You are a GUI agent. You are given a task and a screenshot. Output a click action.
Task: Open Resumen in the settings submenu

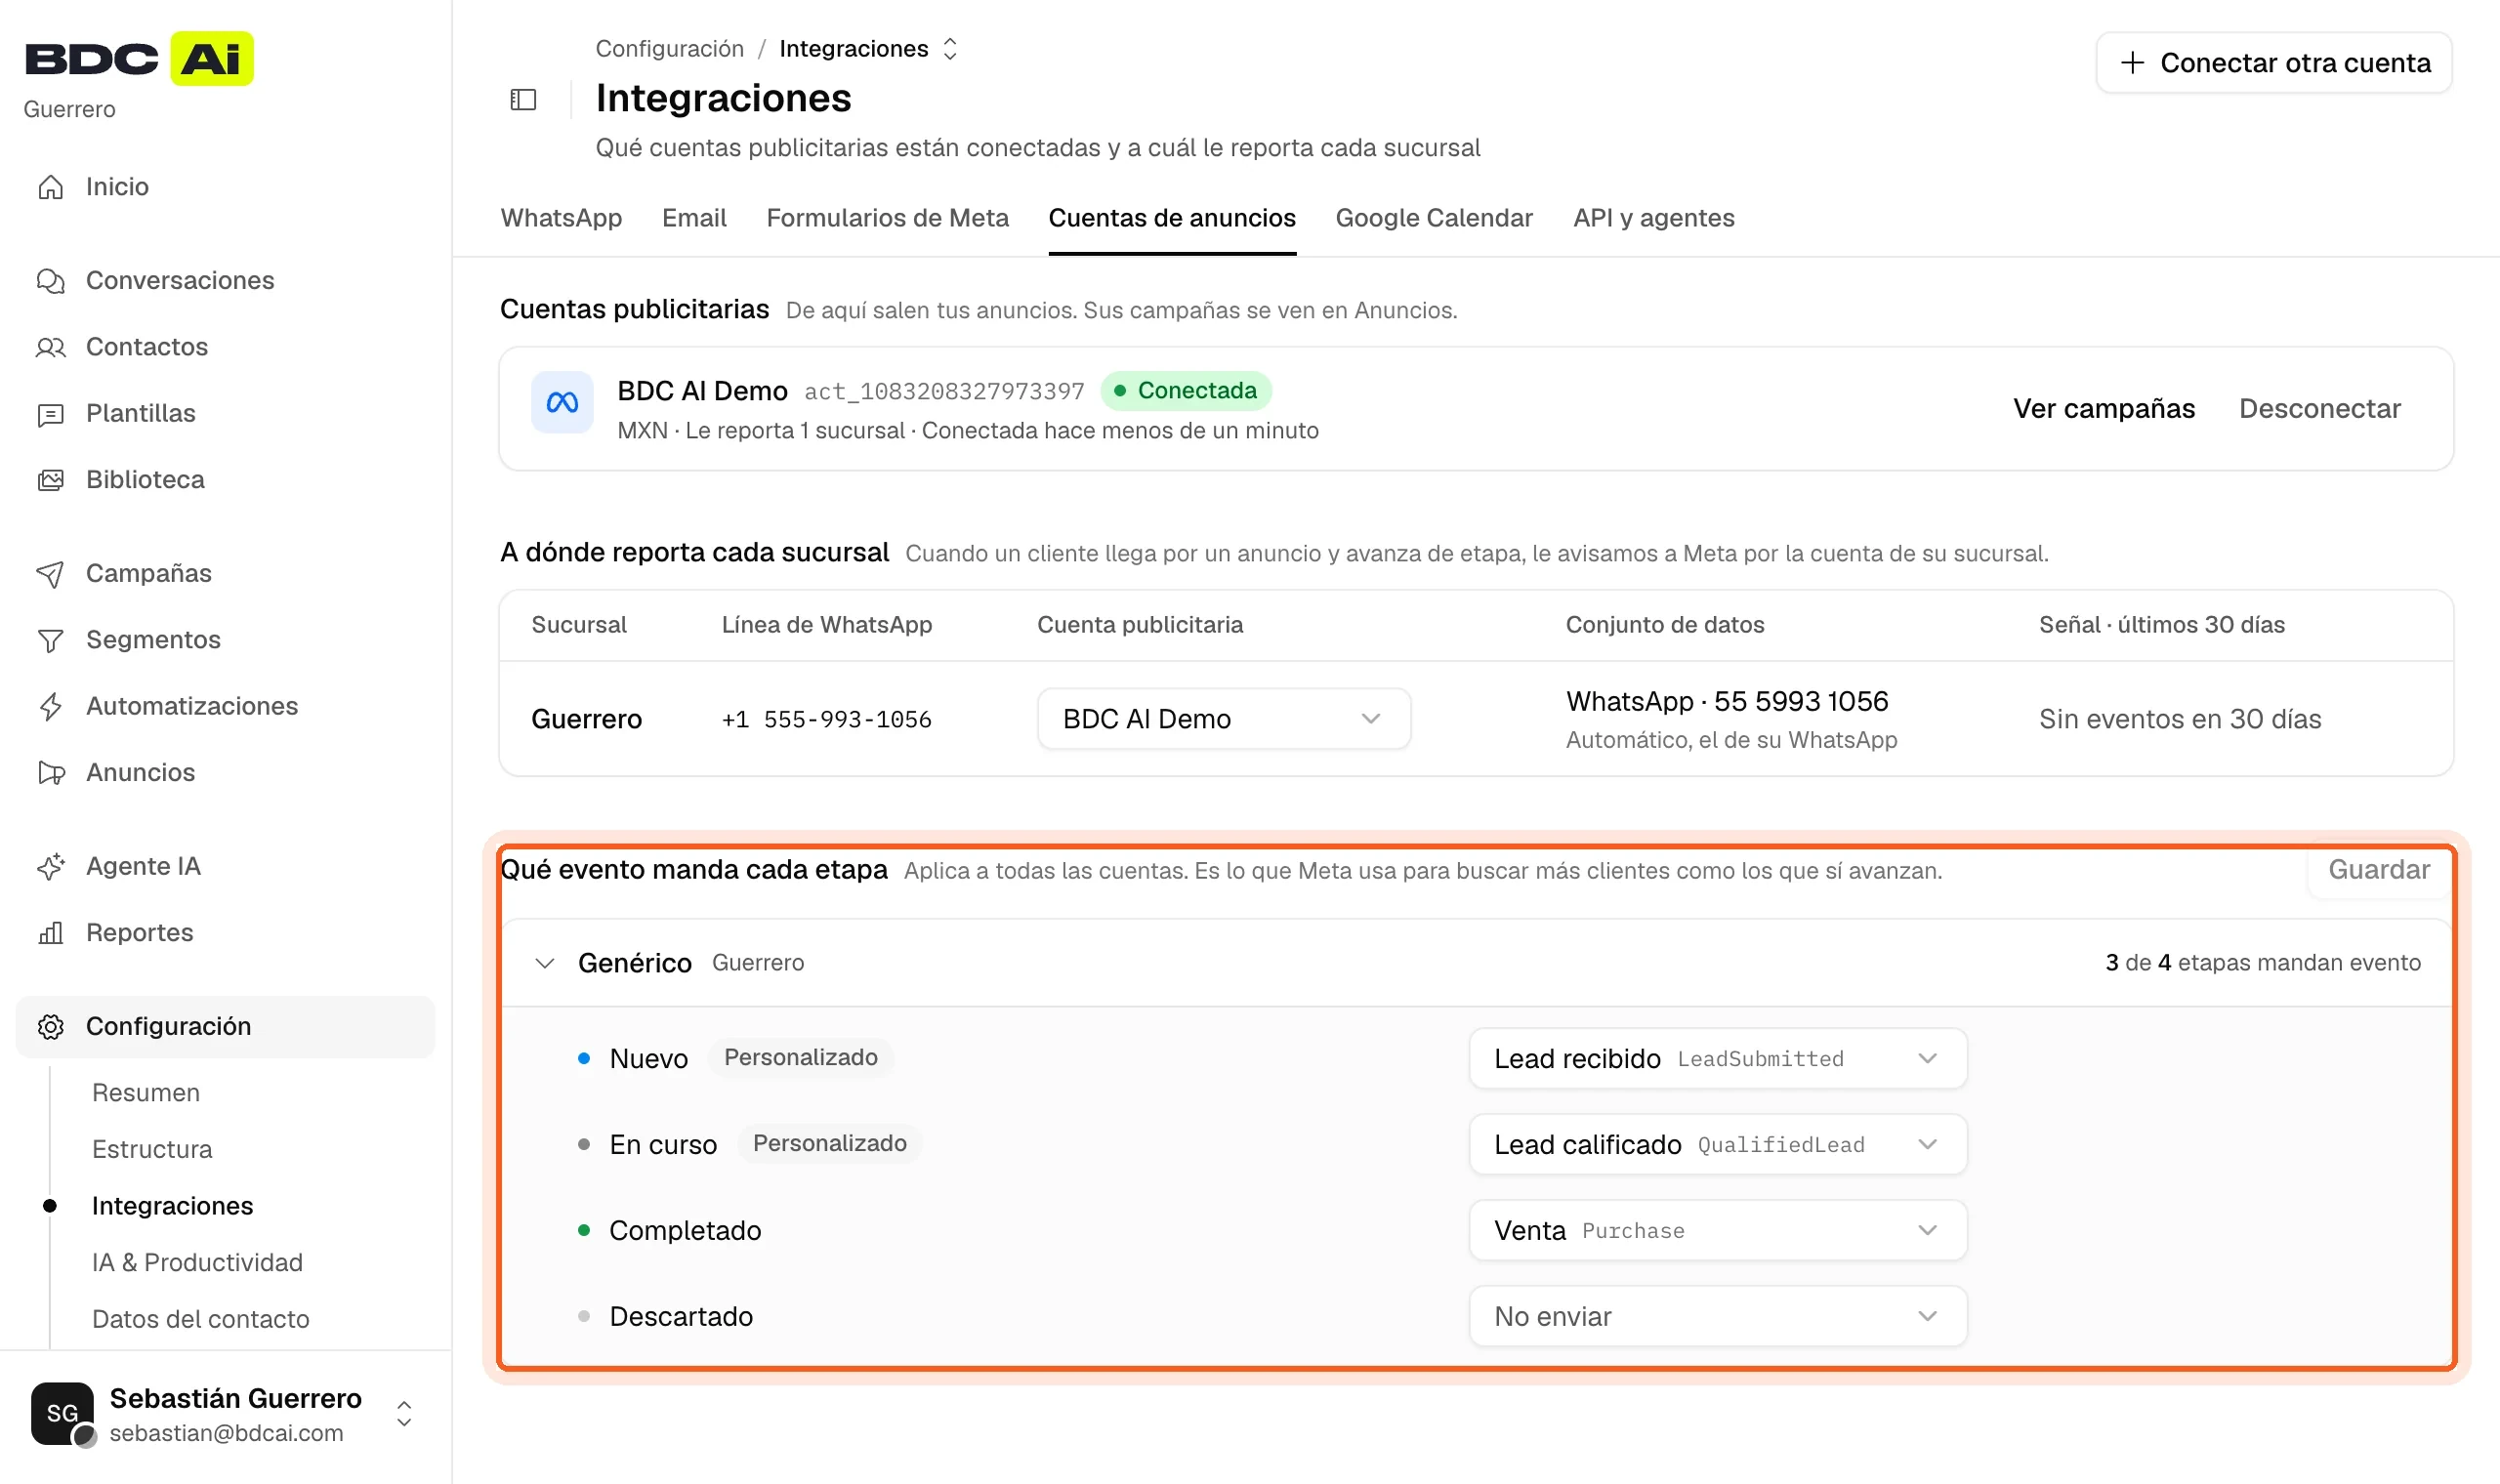pyautogui.click(x=146, y=1093)
